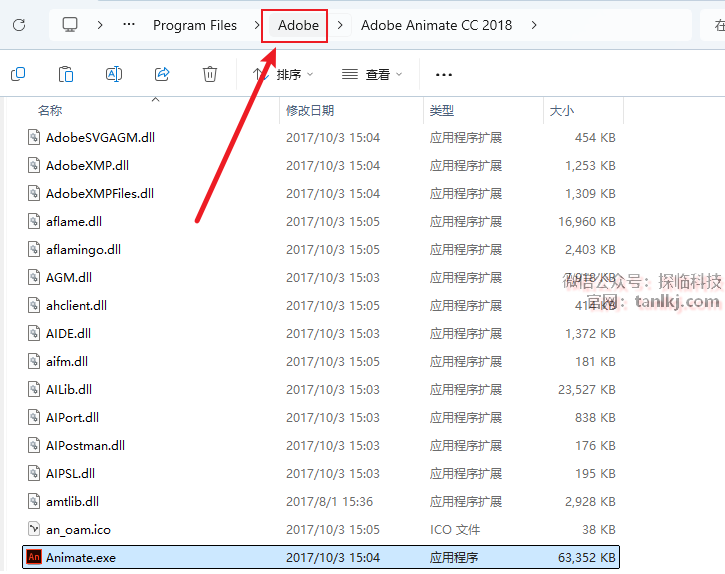This screenshot has height=574, width=725.
Task: Click the 应用程序 type of Animate.exe
Action: click(x=454, y=557)
